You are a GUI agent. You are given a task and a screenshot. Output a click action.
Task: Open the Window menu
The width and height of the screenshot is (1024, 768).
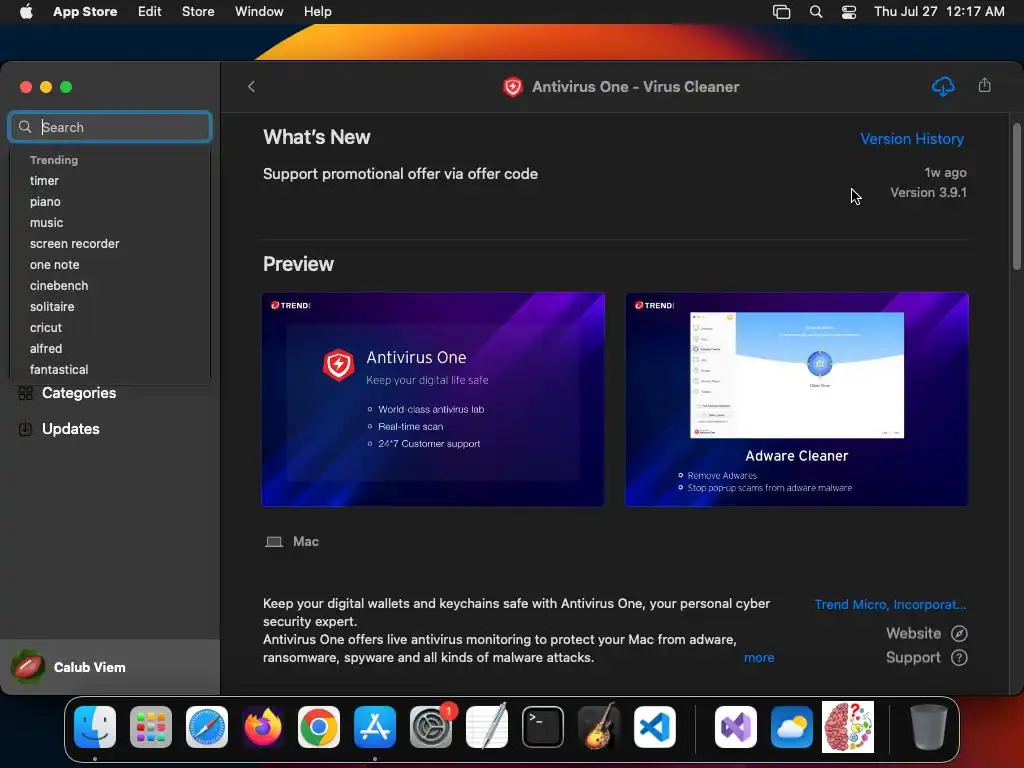259,12
